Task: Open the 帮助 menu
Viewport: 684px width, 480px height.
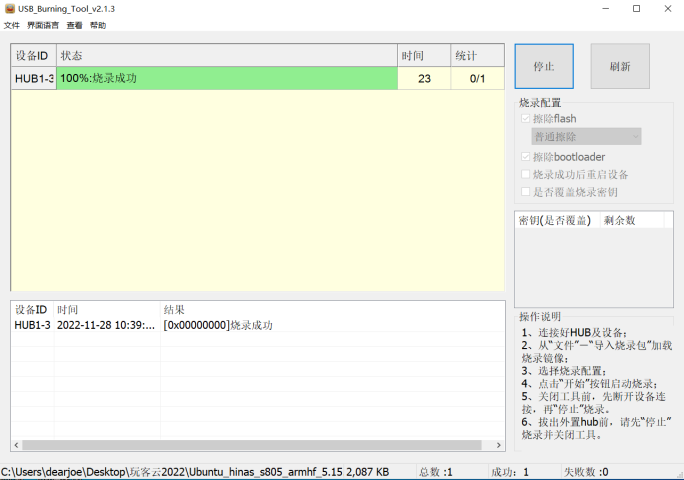Action: 98,25
